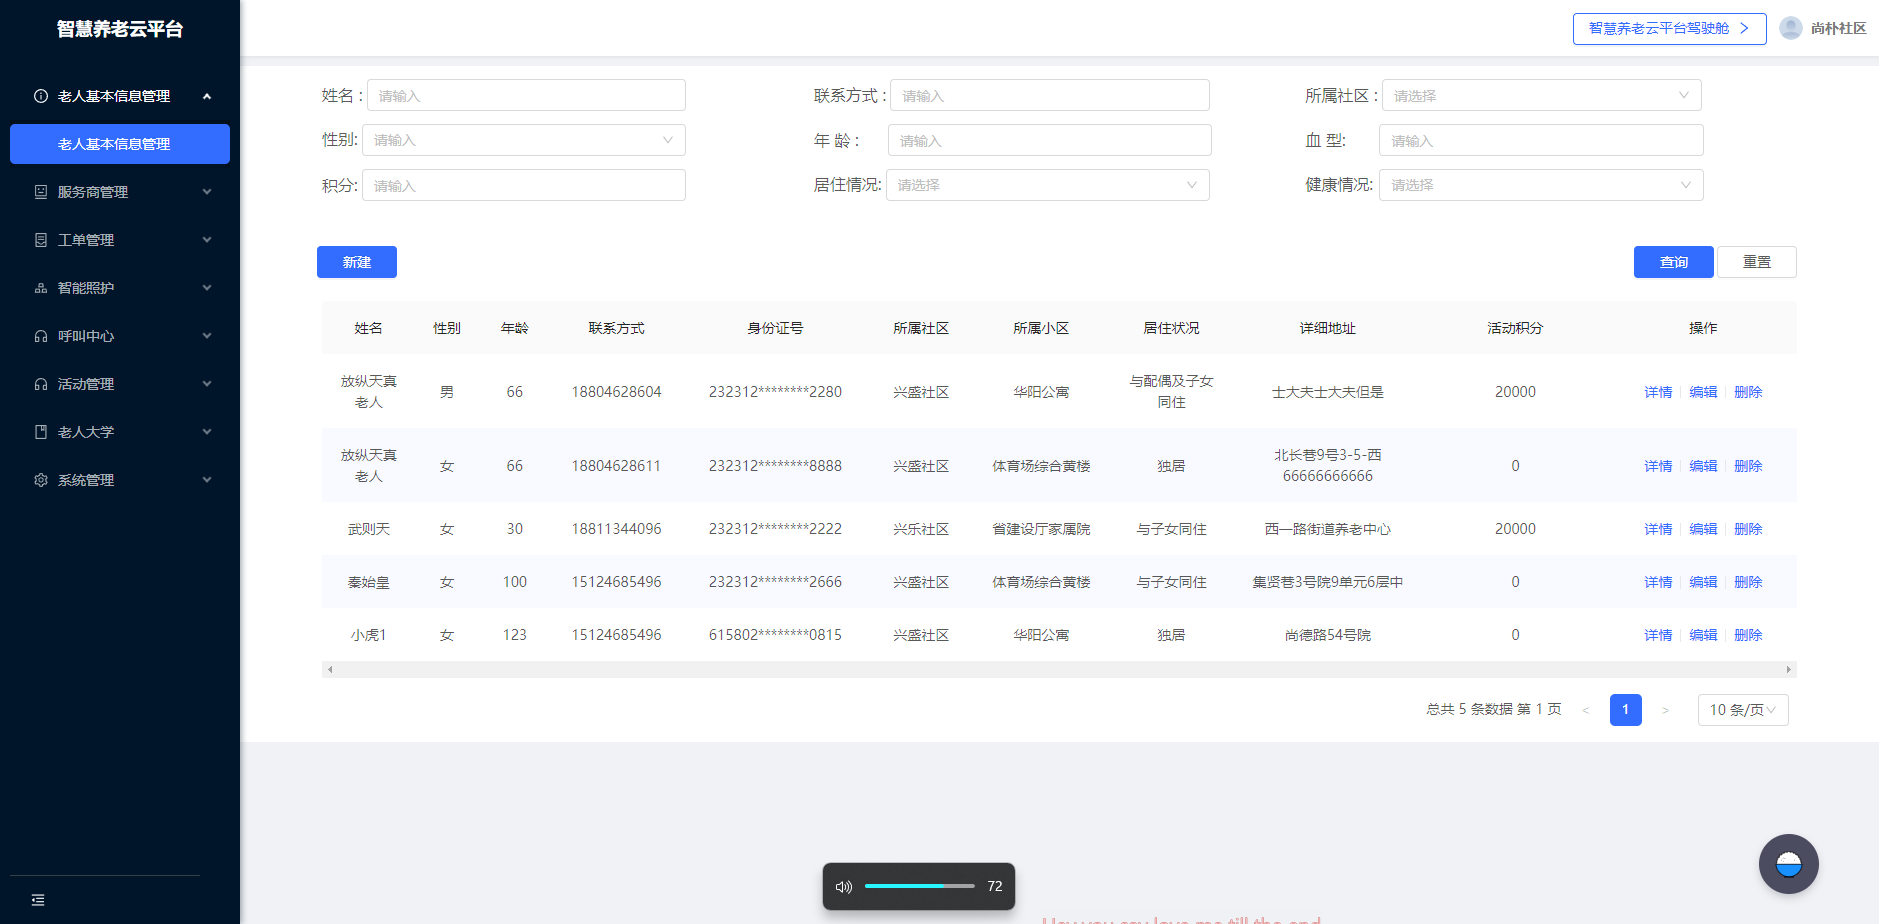Focus the 血型 input field

[1541, 140]
